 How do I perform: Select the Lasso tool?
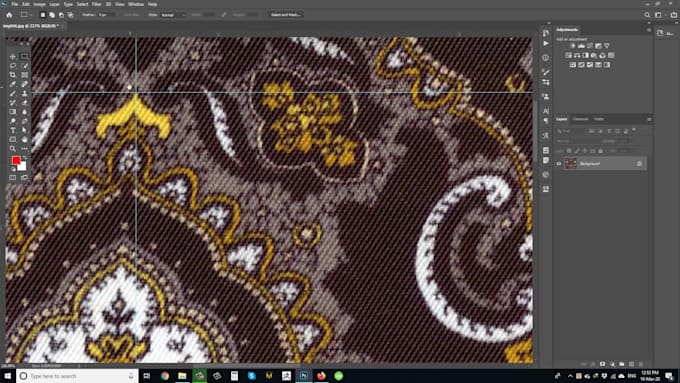pyautogui.click(x=13, y=65)
